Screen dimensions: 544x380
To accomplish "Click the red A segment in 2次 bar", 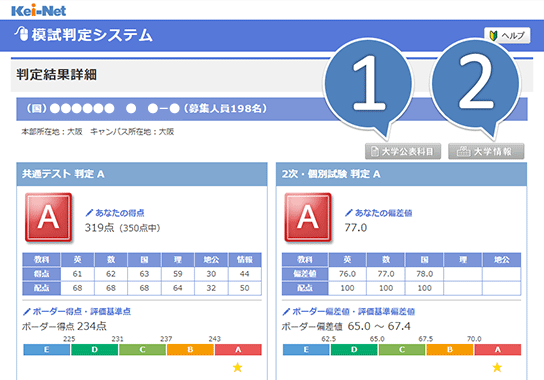I will [x=498, y=349].
